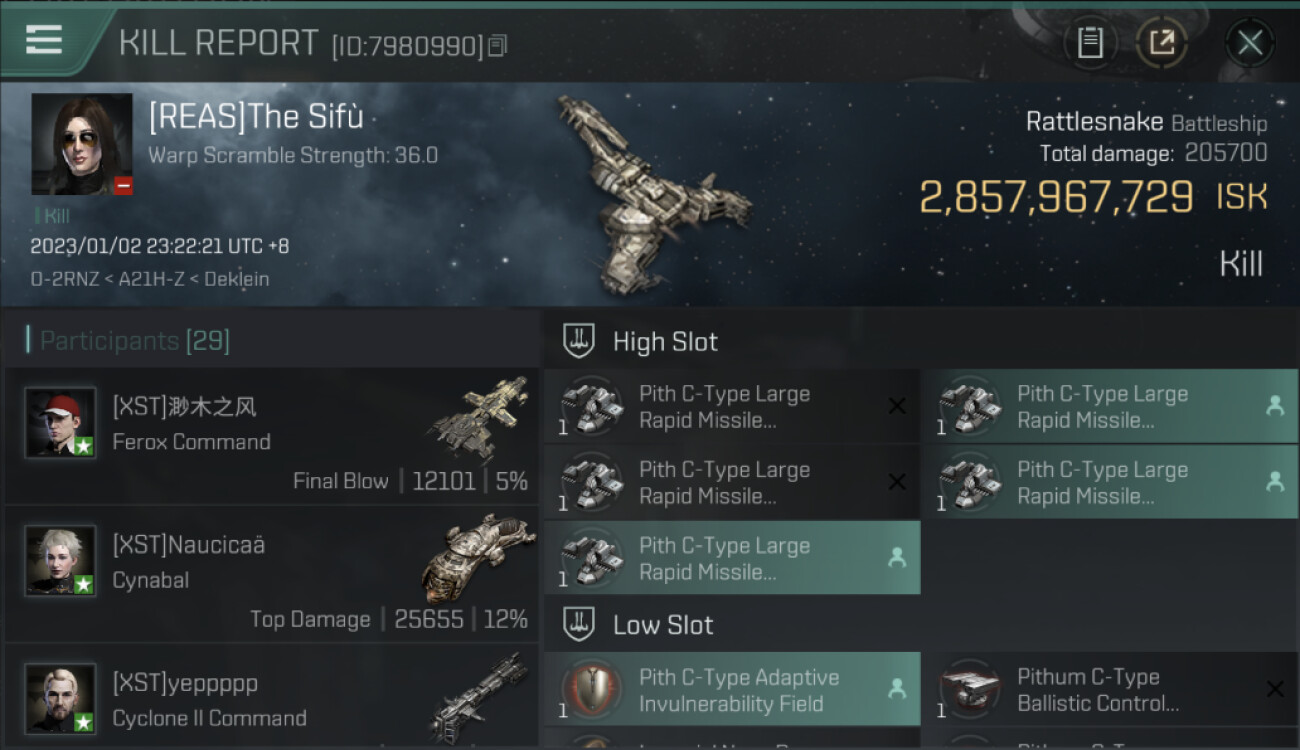The height and width of the screenshot is (750, 1300).
Task: Click the Rattlesnake Battleship ship name
Action: pyautogui.click(x=1146, y=122)
